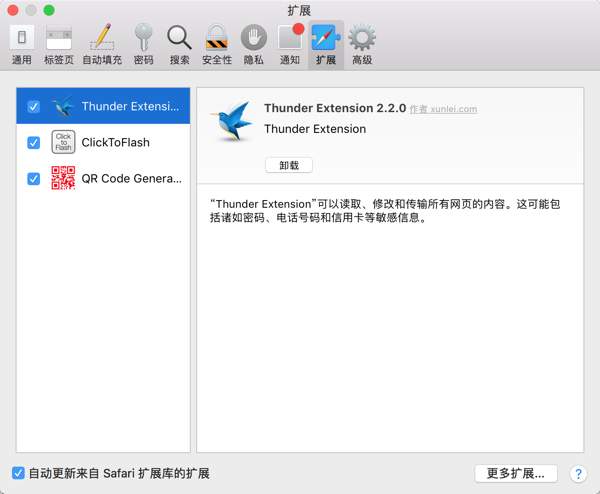Uncheck the ClickToFlash extension

click(x=34, y=143)
